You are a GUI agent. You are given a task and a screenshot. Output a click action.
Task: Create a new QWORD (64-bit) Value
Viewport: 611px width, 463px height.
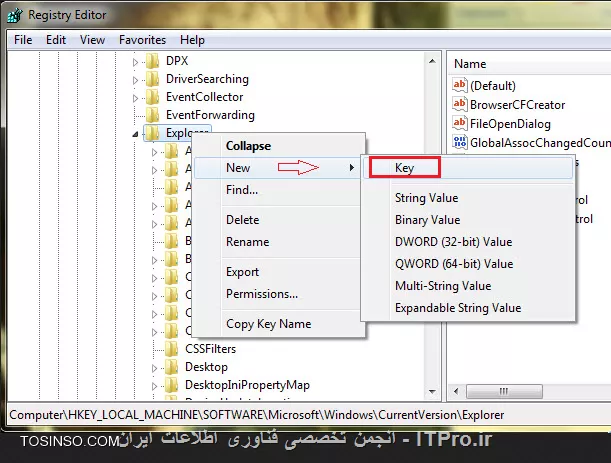(468, 264)
